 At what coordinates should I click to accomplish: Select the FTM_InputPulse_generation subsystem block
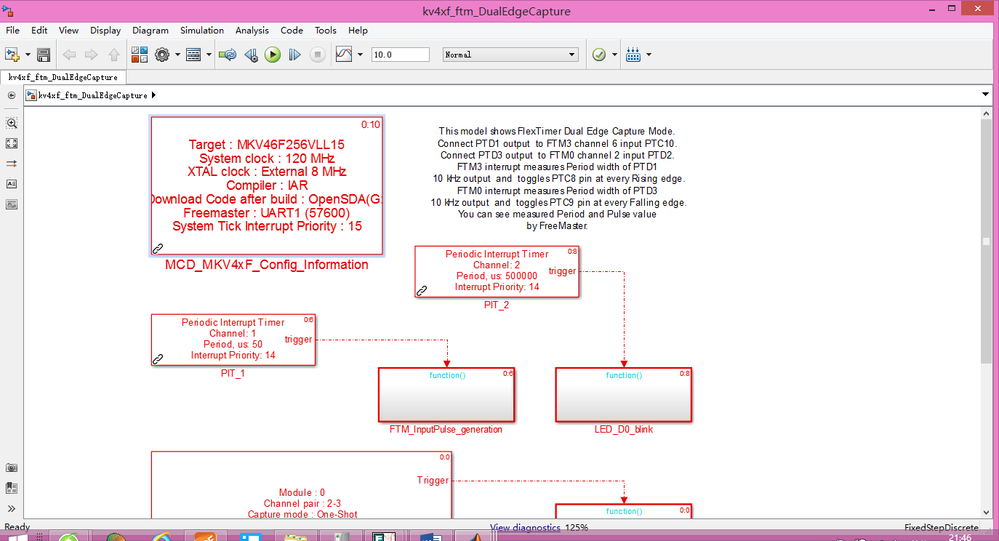pos(446,394)
